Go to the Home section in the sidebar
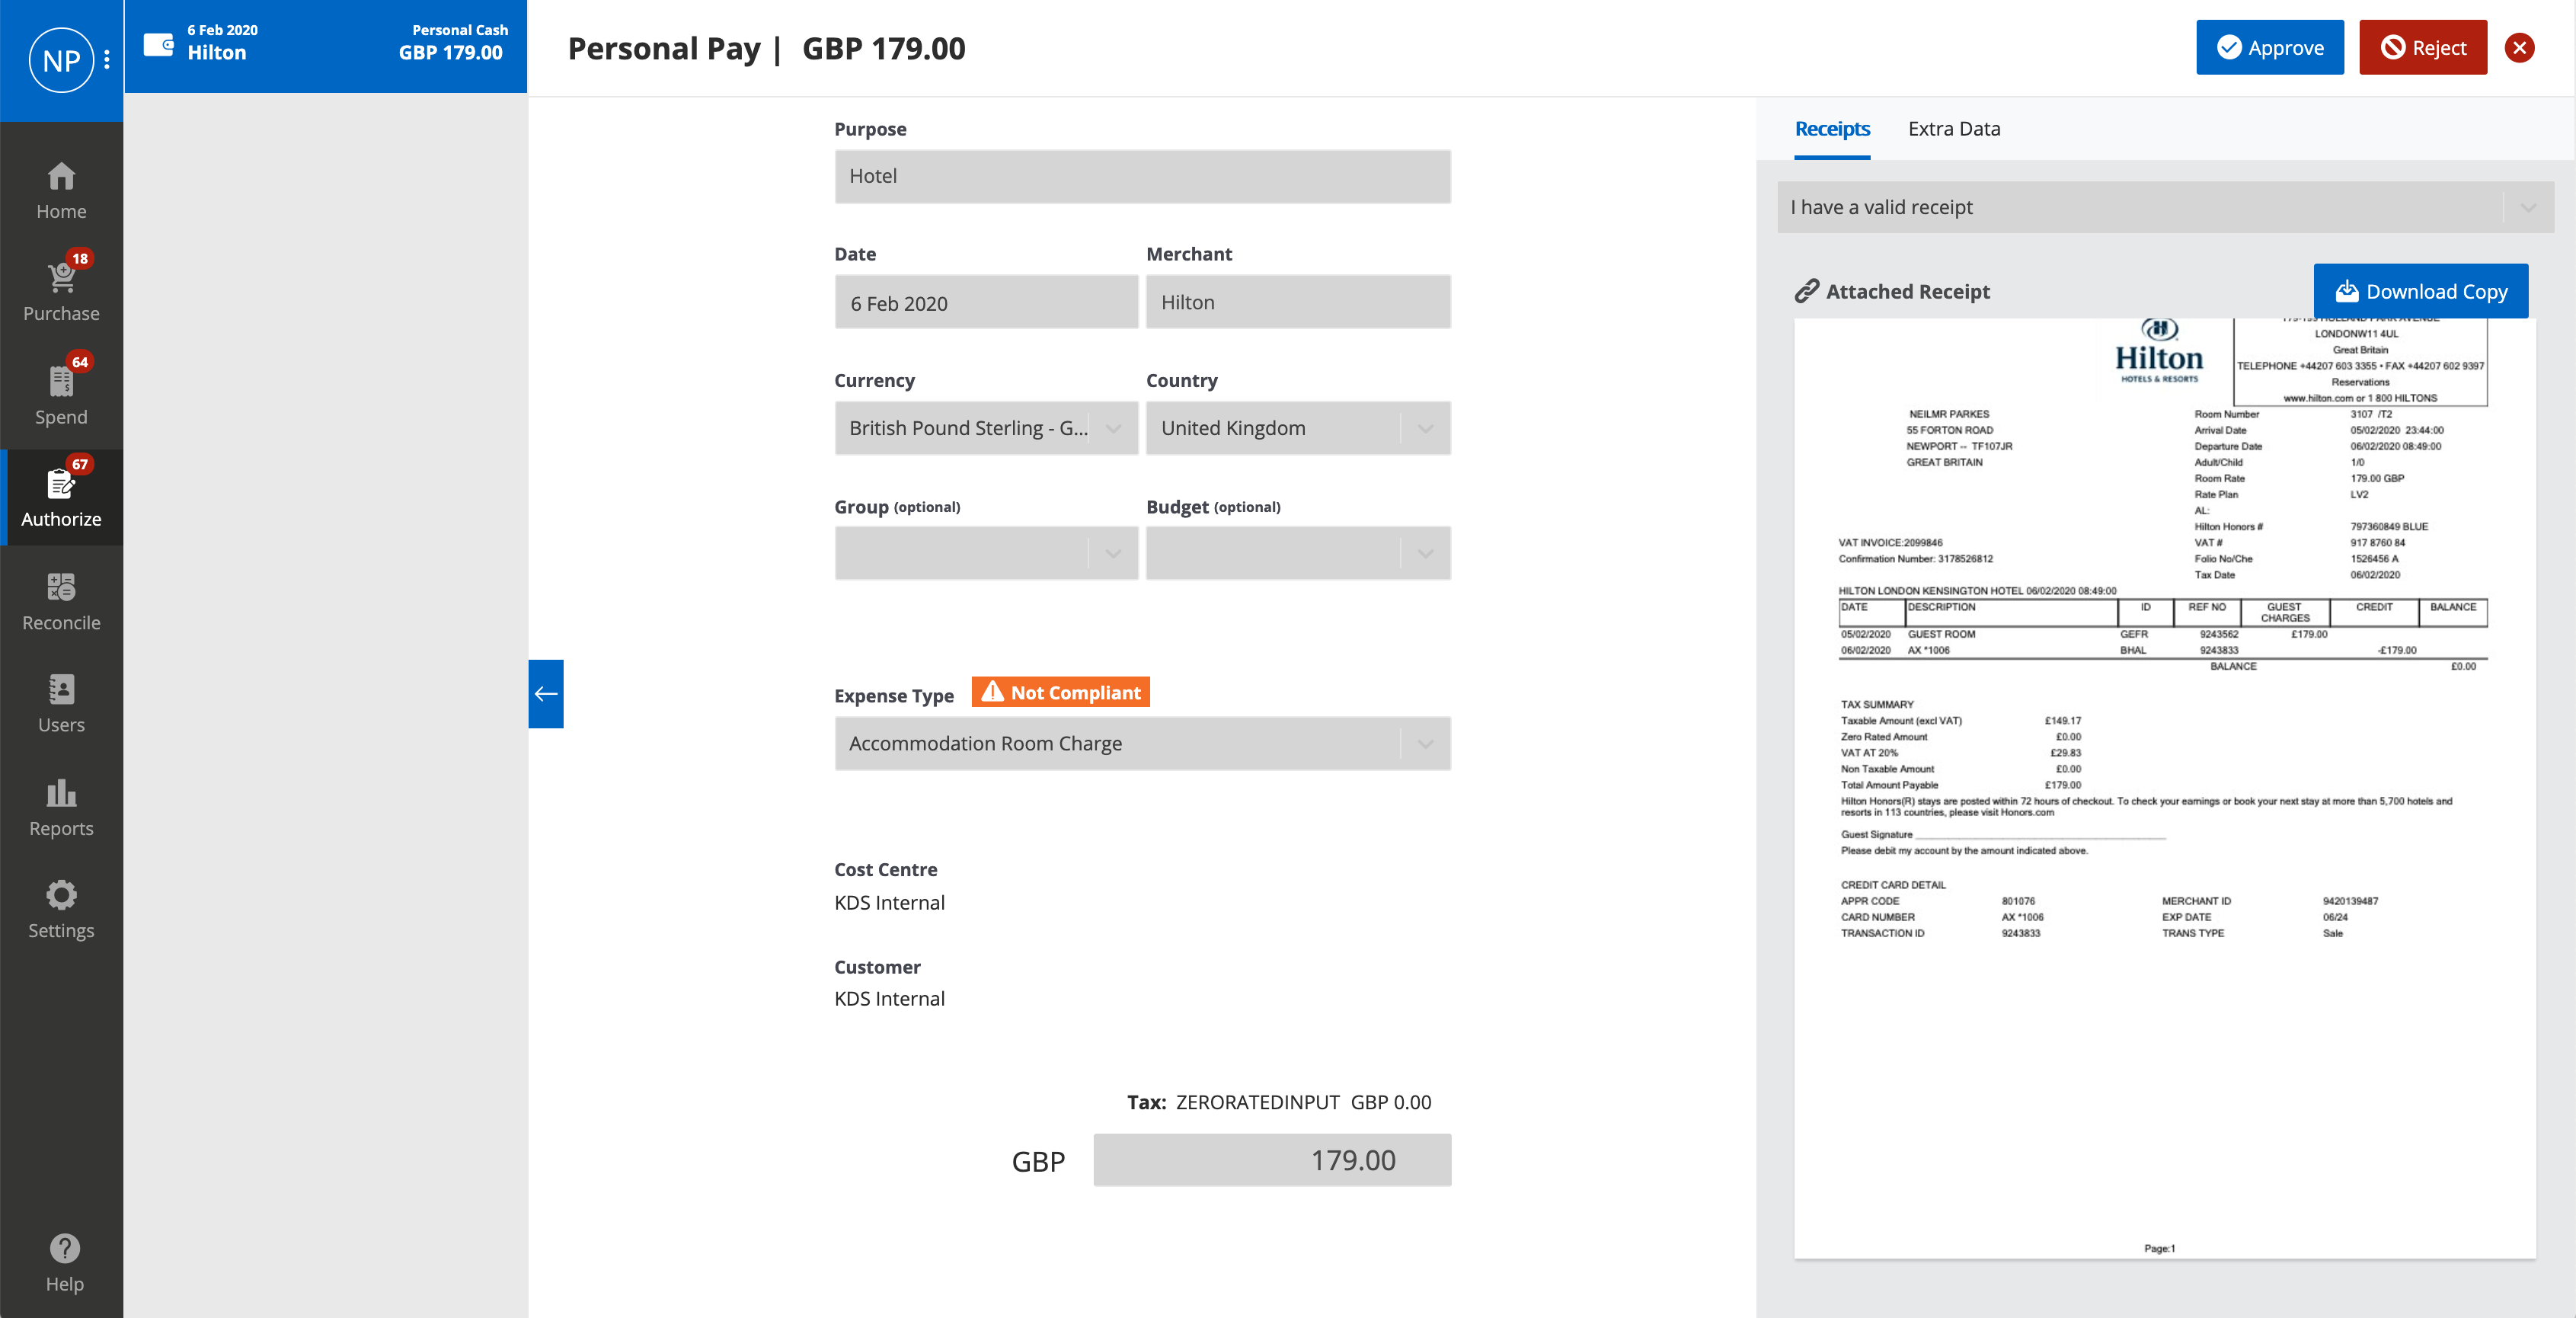2576x1318 pixels. coord(61,191)
